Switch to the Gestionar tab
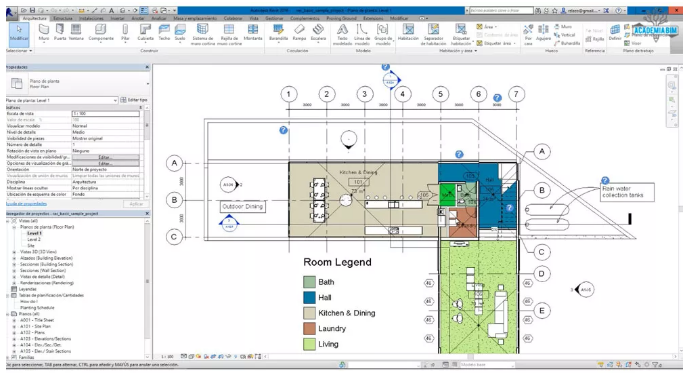The height and width of the screenshot is (373, 692). tap(274, 19)
